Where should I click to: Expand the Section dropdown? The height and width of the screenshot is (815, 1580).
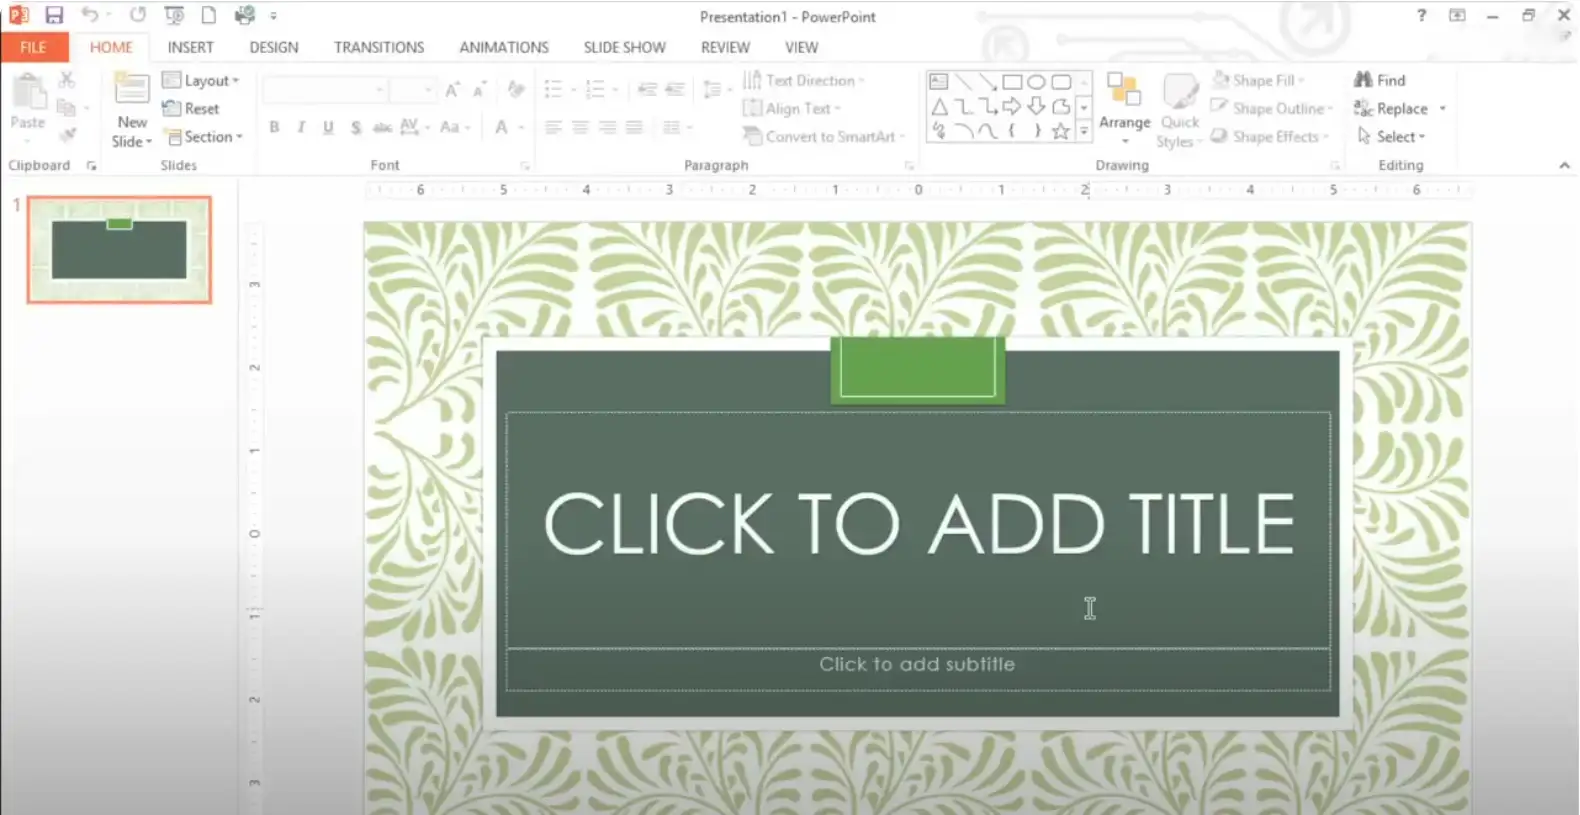(x=204, y=137)
